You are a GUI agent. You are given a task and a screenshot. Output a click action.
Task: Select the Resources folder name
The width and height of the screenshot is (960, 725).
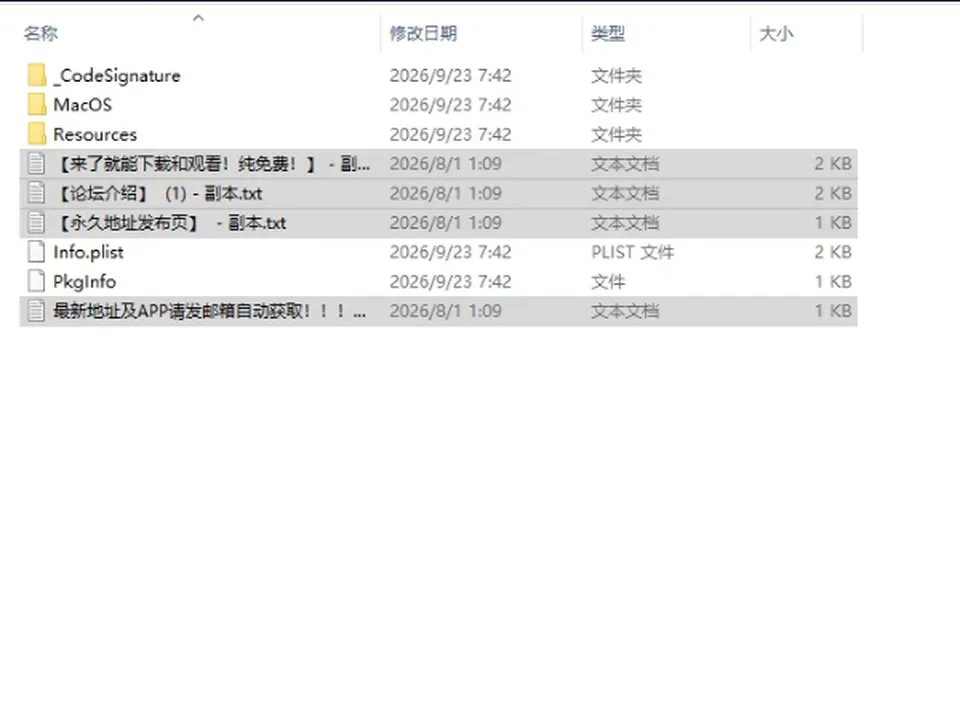pos(95,134)
